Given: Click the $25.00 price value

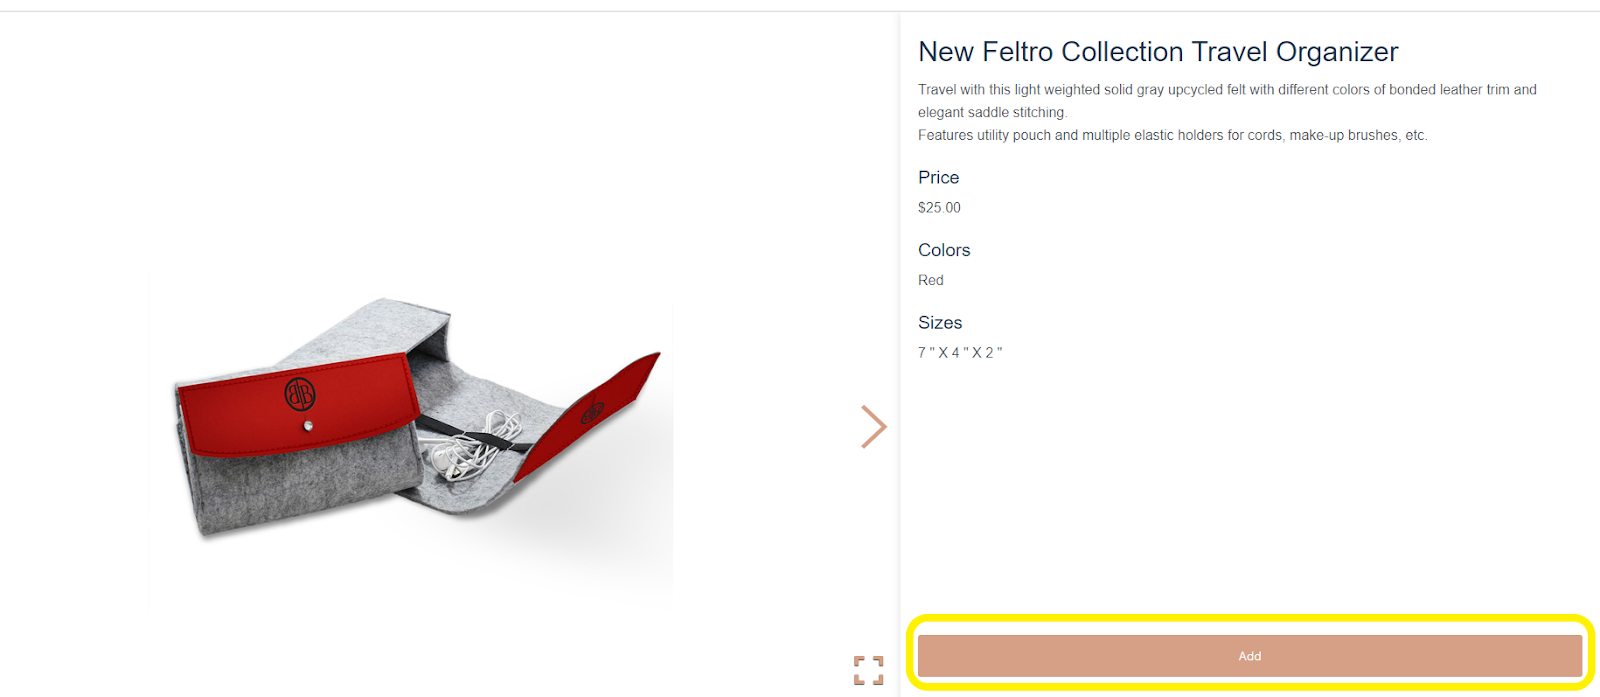Looking at the screenshot, I should pyautogui.click(x=939, y=208).
